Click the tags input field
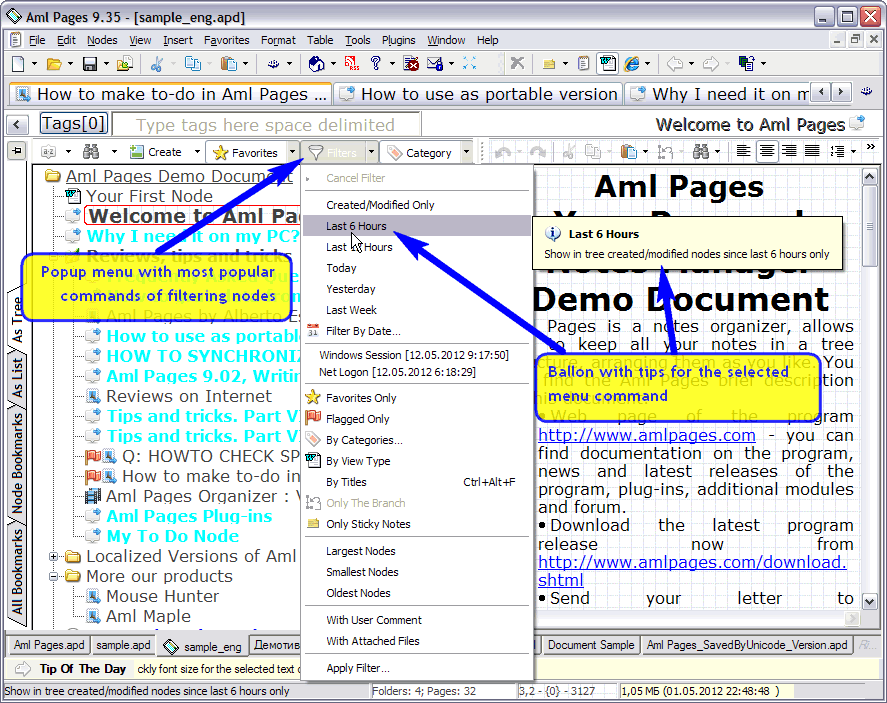This screenshot has height=703, width=887. [266, 124]
